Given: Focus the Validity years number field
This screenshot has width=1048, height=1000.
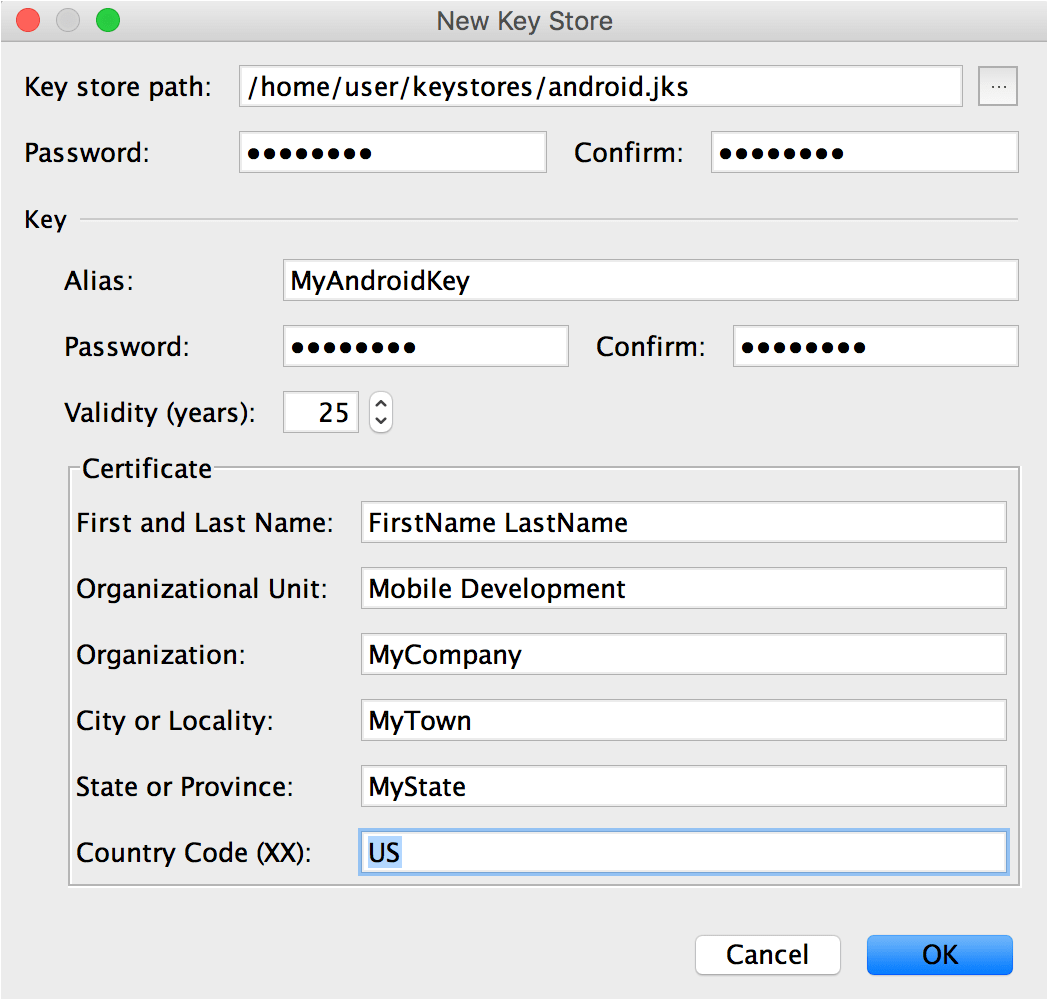Looking at the screenshot, I should (x=321, y=412).
